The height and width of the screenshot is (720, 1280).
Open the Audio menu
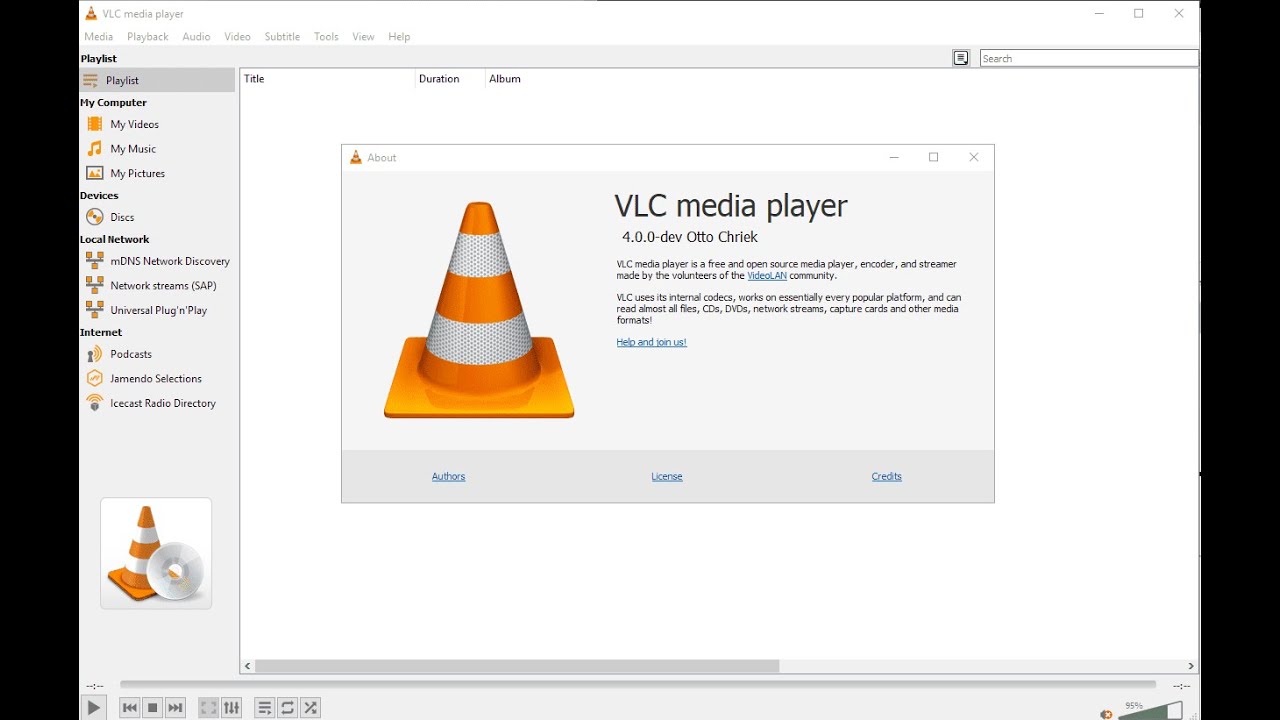click(x=196, y=37)
